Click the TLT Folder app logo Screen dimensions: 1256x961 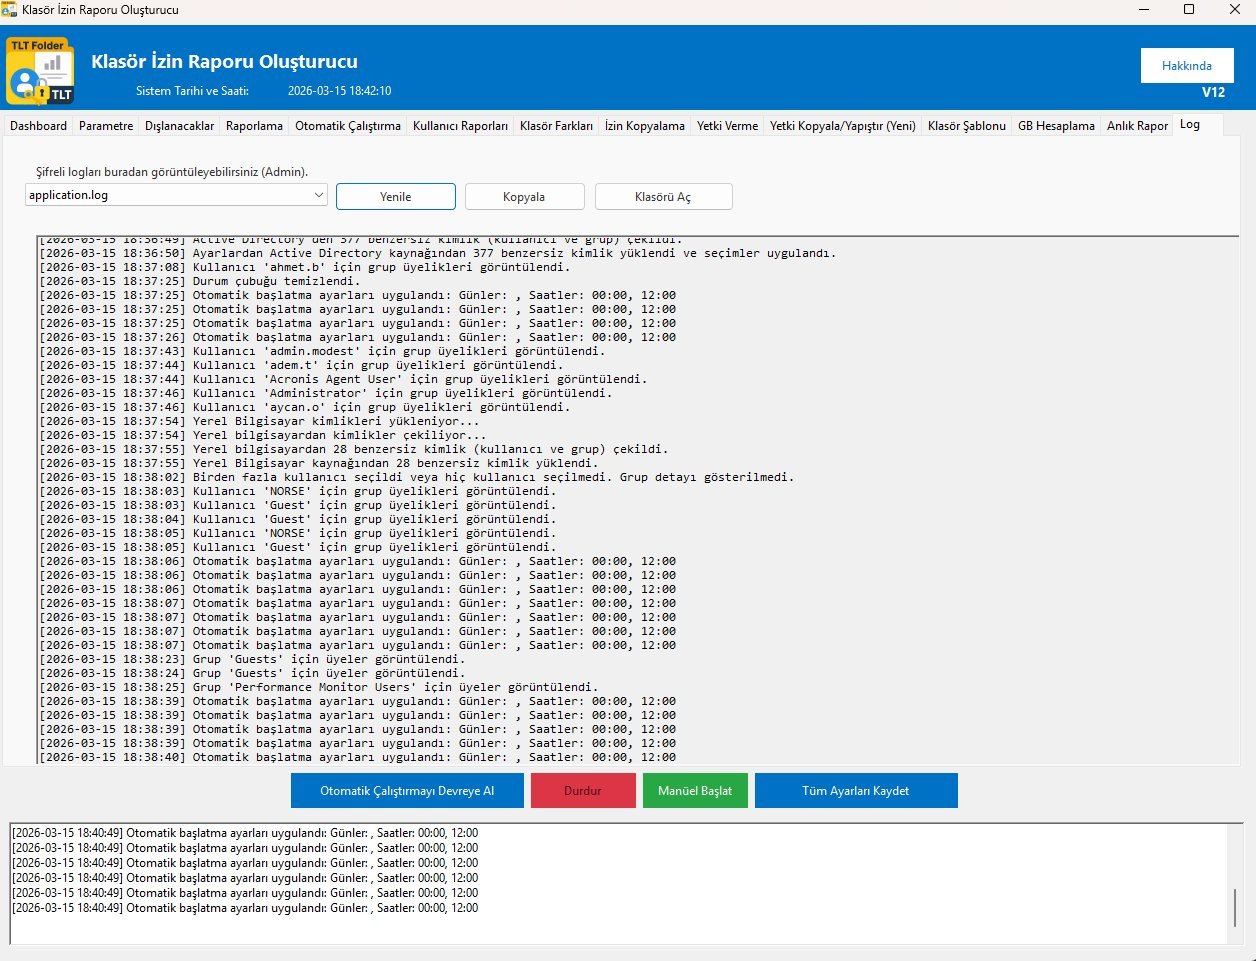(40, 71)
